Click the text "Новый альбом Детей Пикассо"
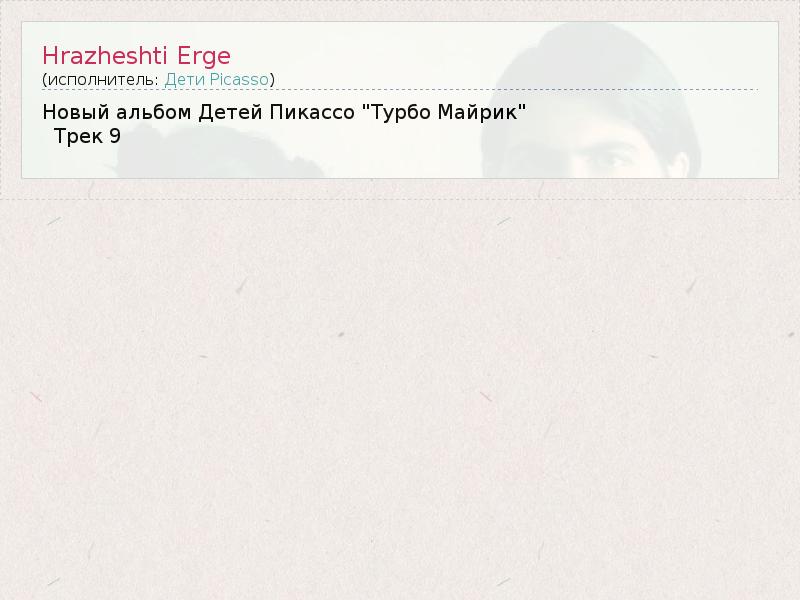Screen dimensions: 800x600 198,112
